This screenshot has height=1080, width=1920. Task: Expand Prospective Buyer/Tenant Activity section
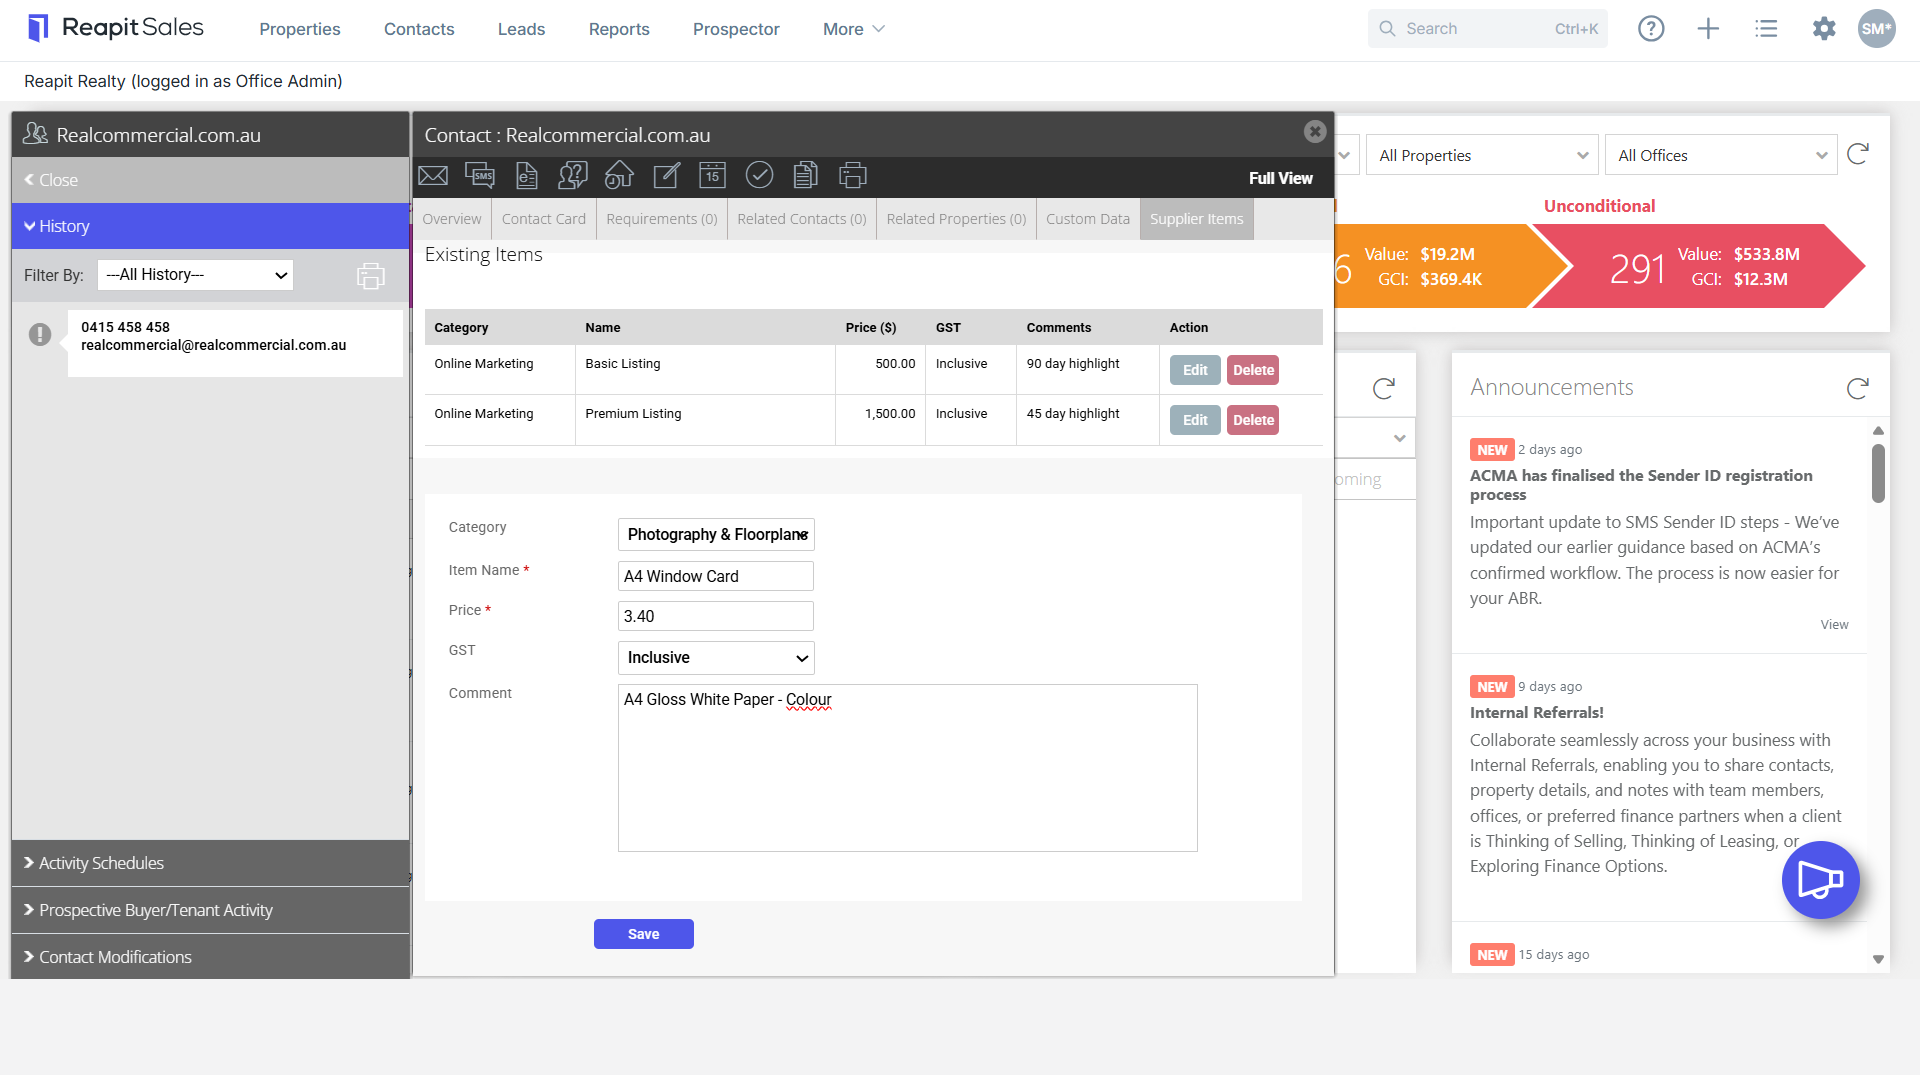(x=210, y=910)
